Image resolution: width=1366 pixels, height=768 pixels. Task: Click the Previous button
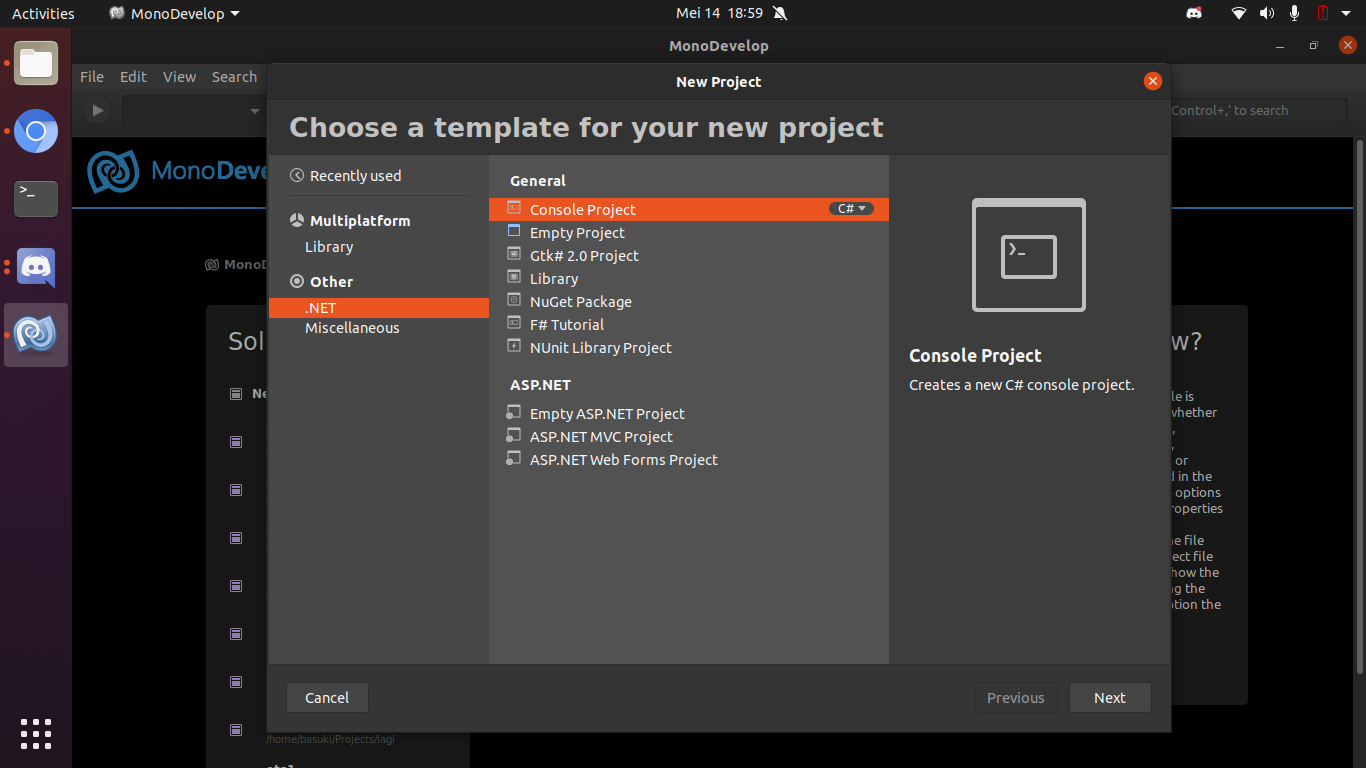[1016, 698]
